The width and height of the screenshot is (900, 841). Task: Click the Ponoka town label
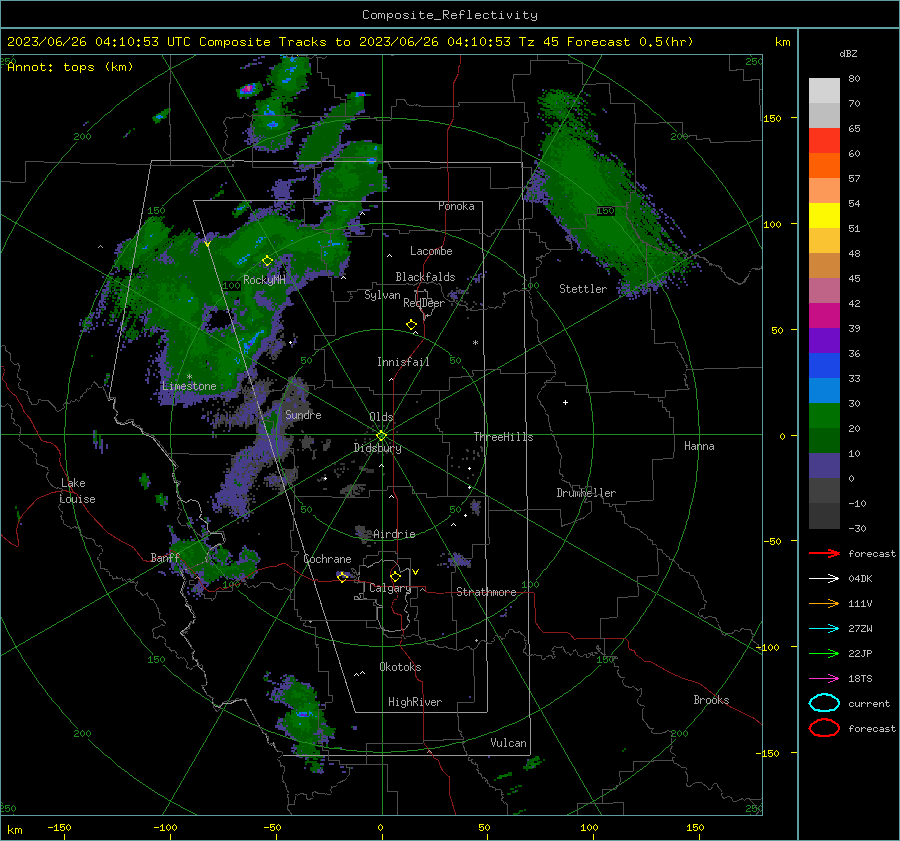pos(456,206)
